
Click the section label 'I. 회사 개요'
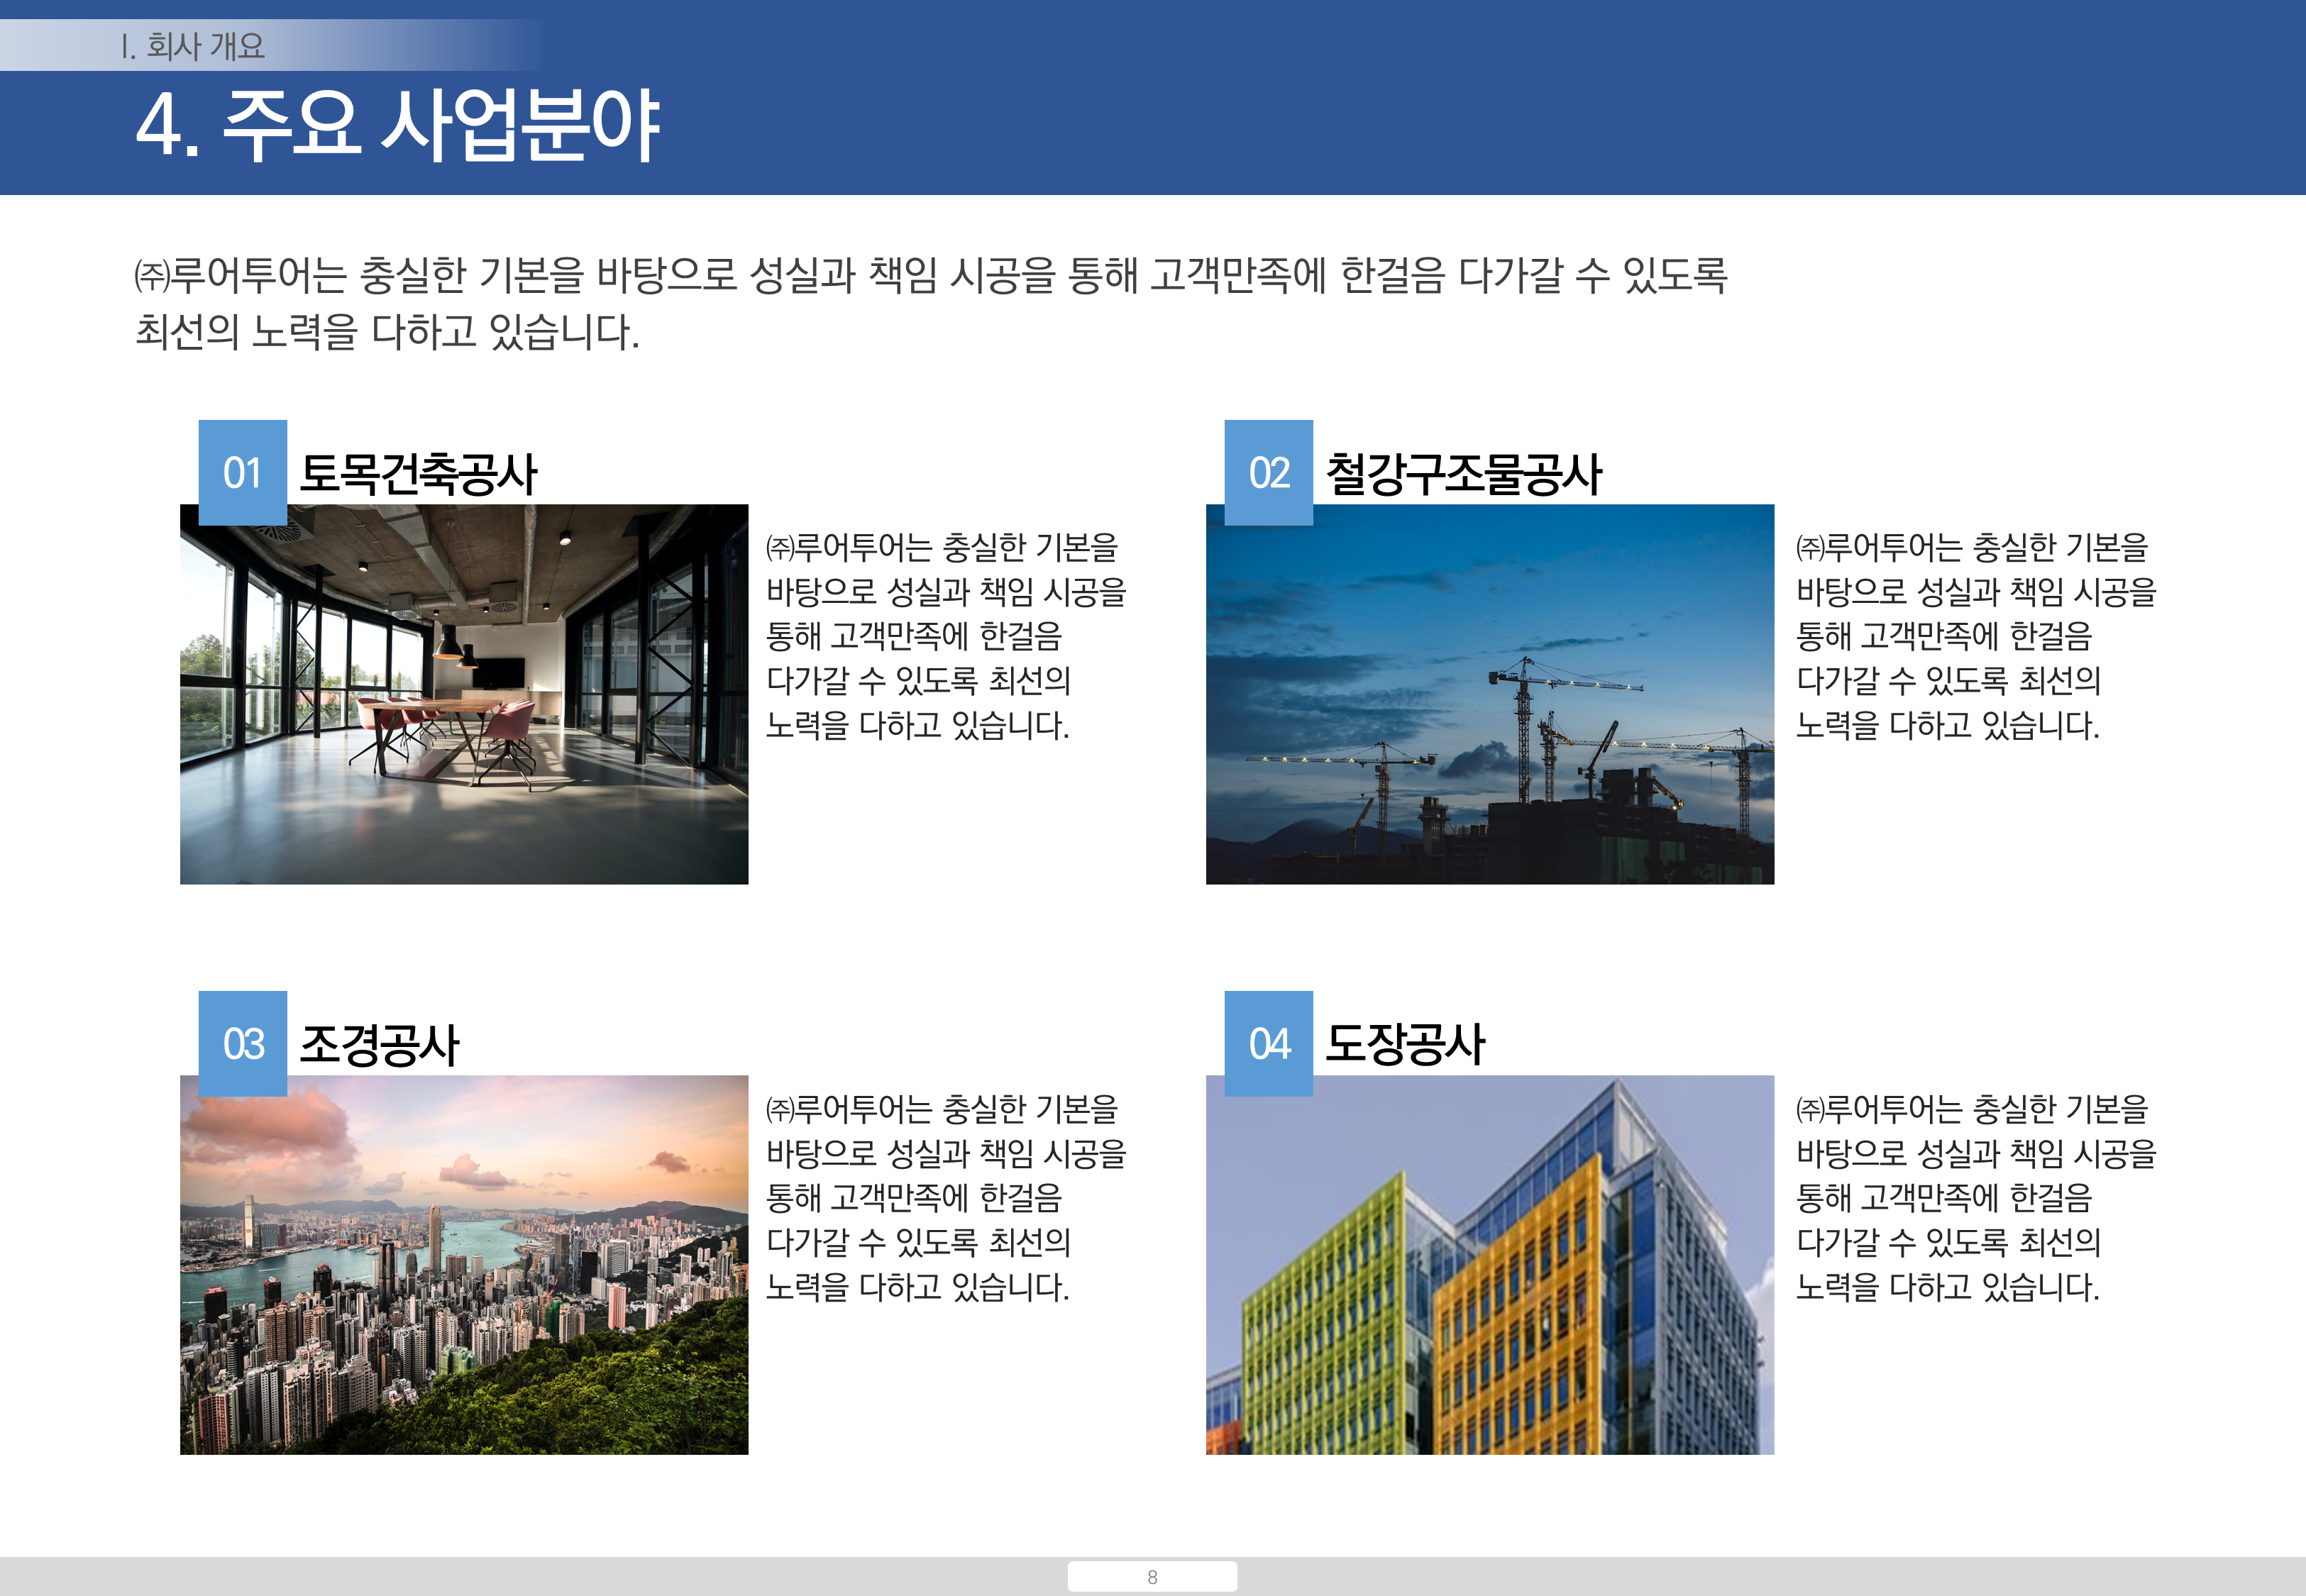click(192, 46)
